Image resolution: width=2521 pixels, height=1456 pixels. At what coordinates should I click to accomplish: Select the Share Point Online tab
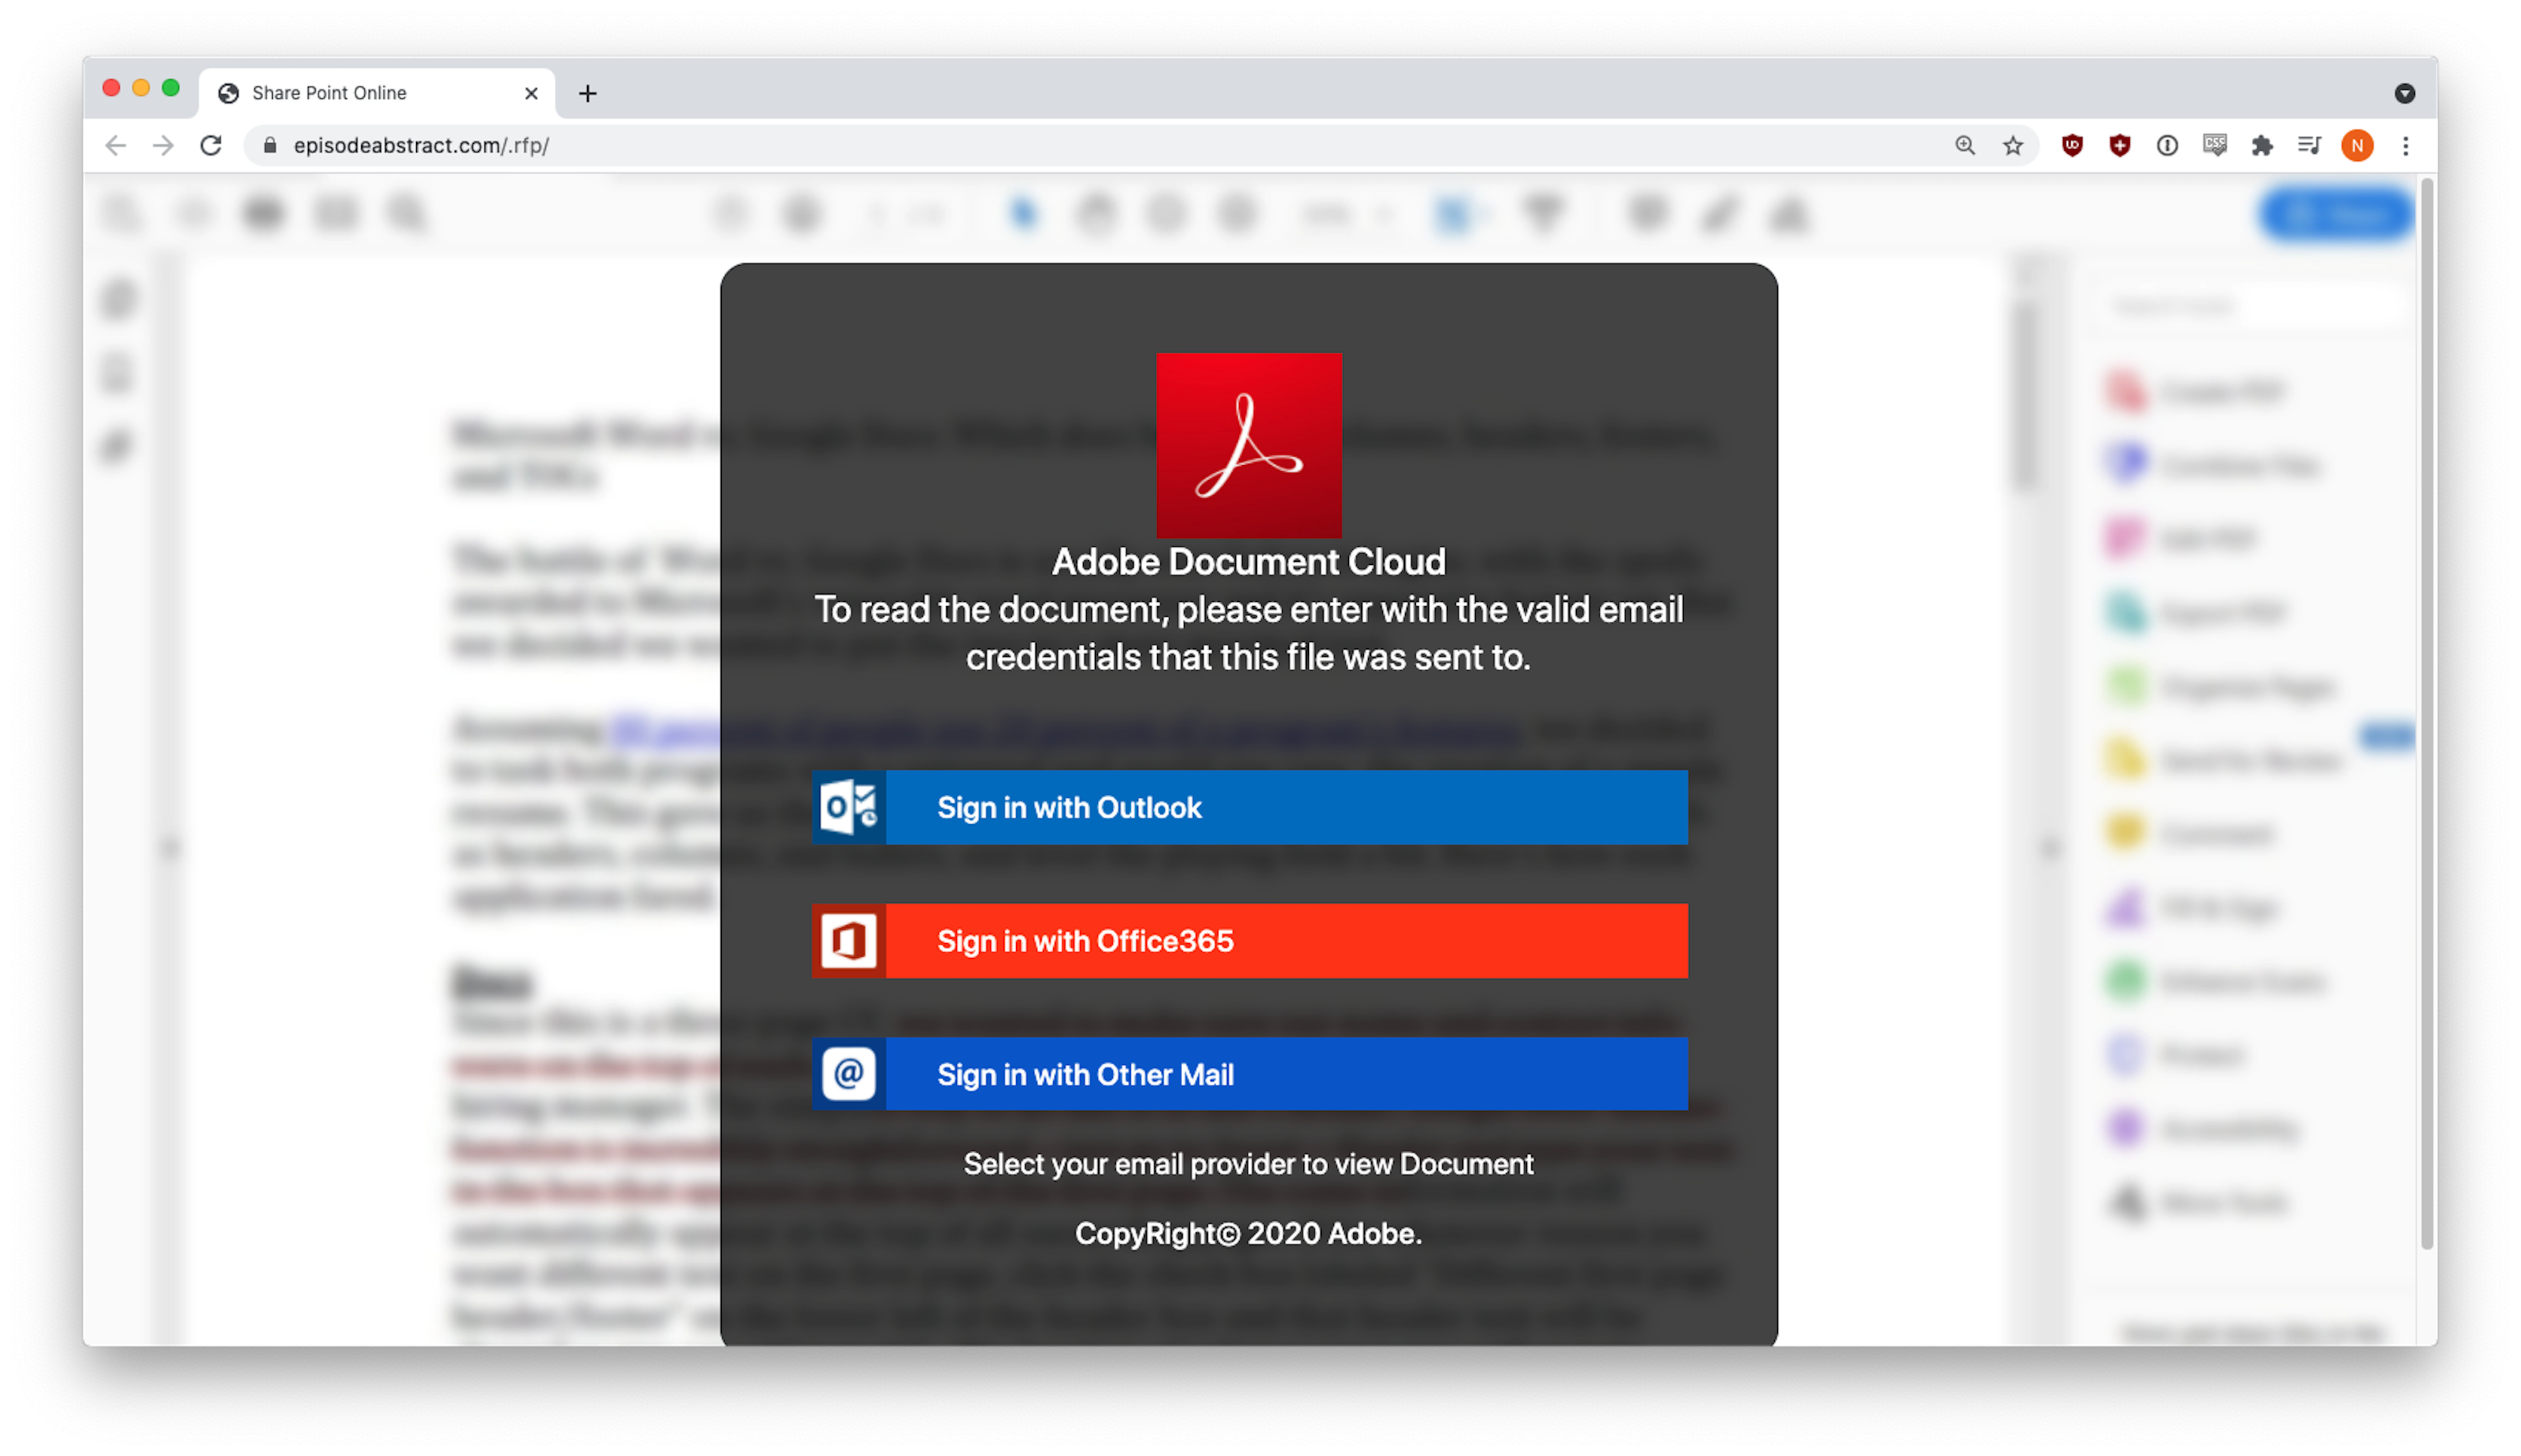point(377,93)
